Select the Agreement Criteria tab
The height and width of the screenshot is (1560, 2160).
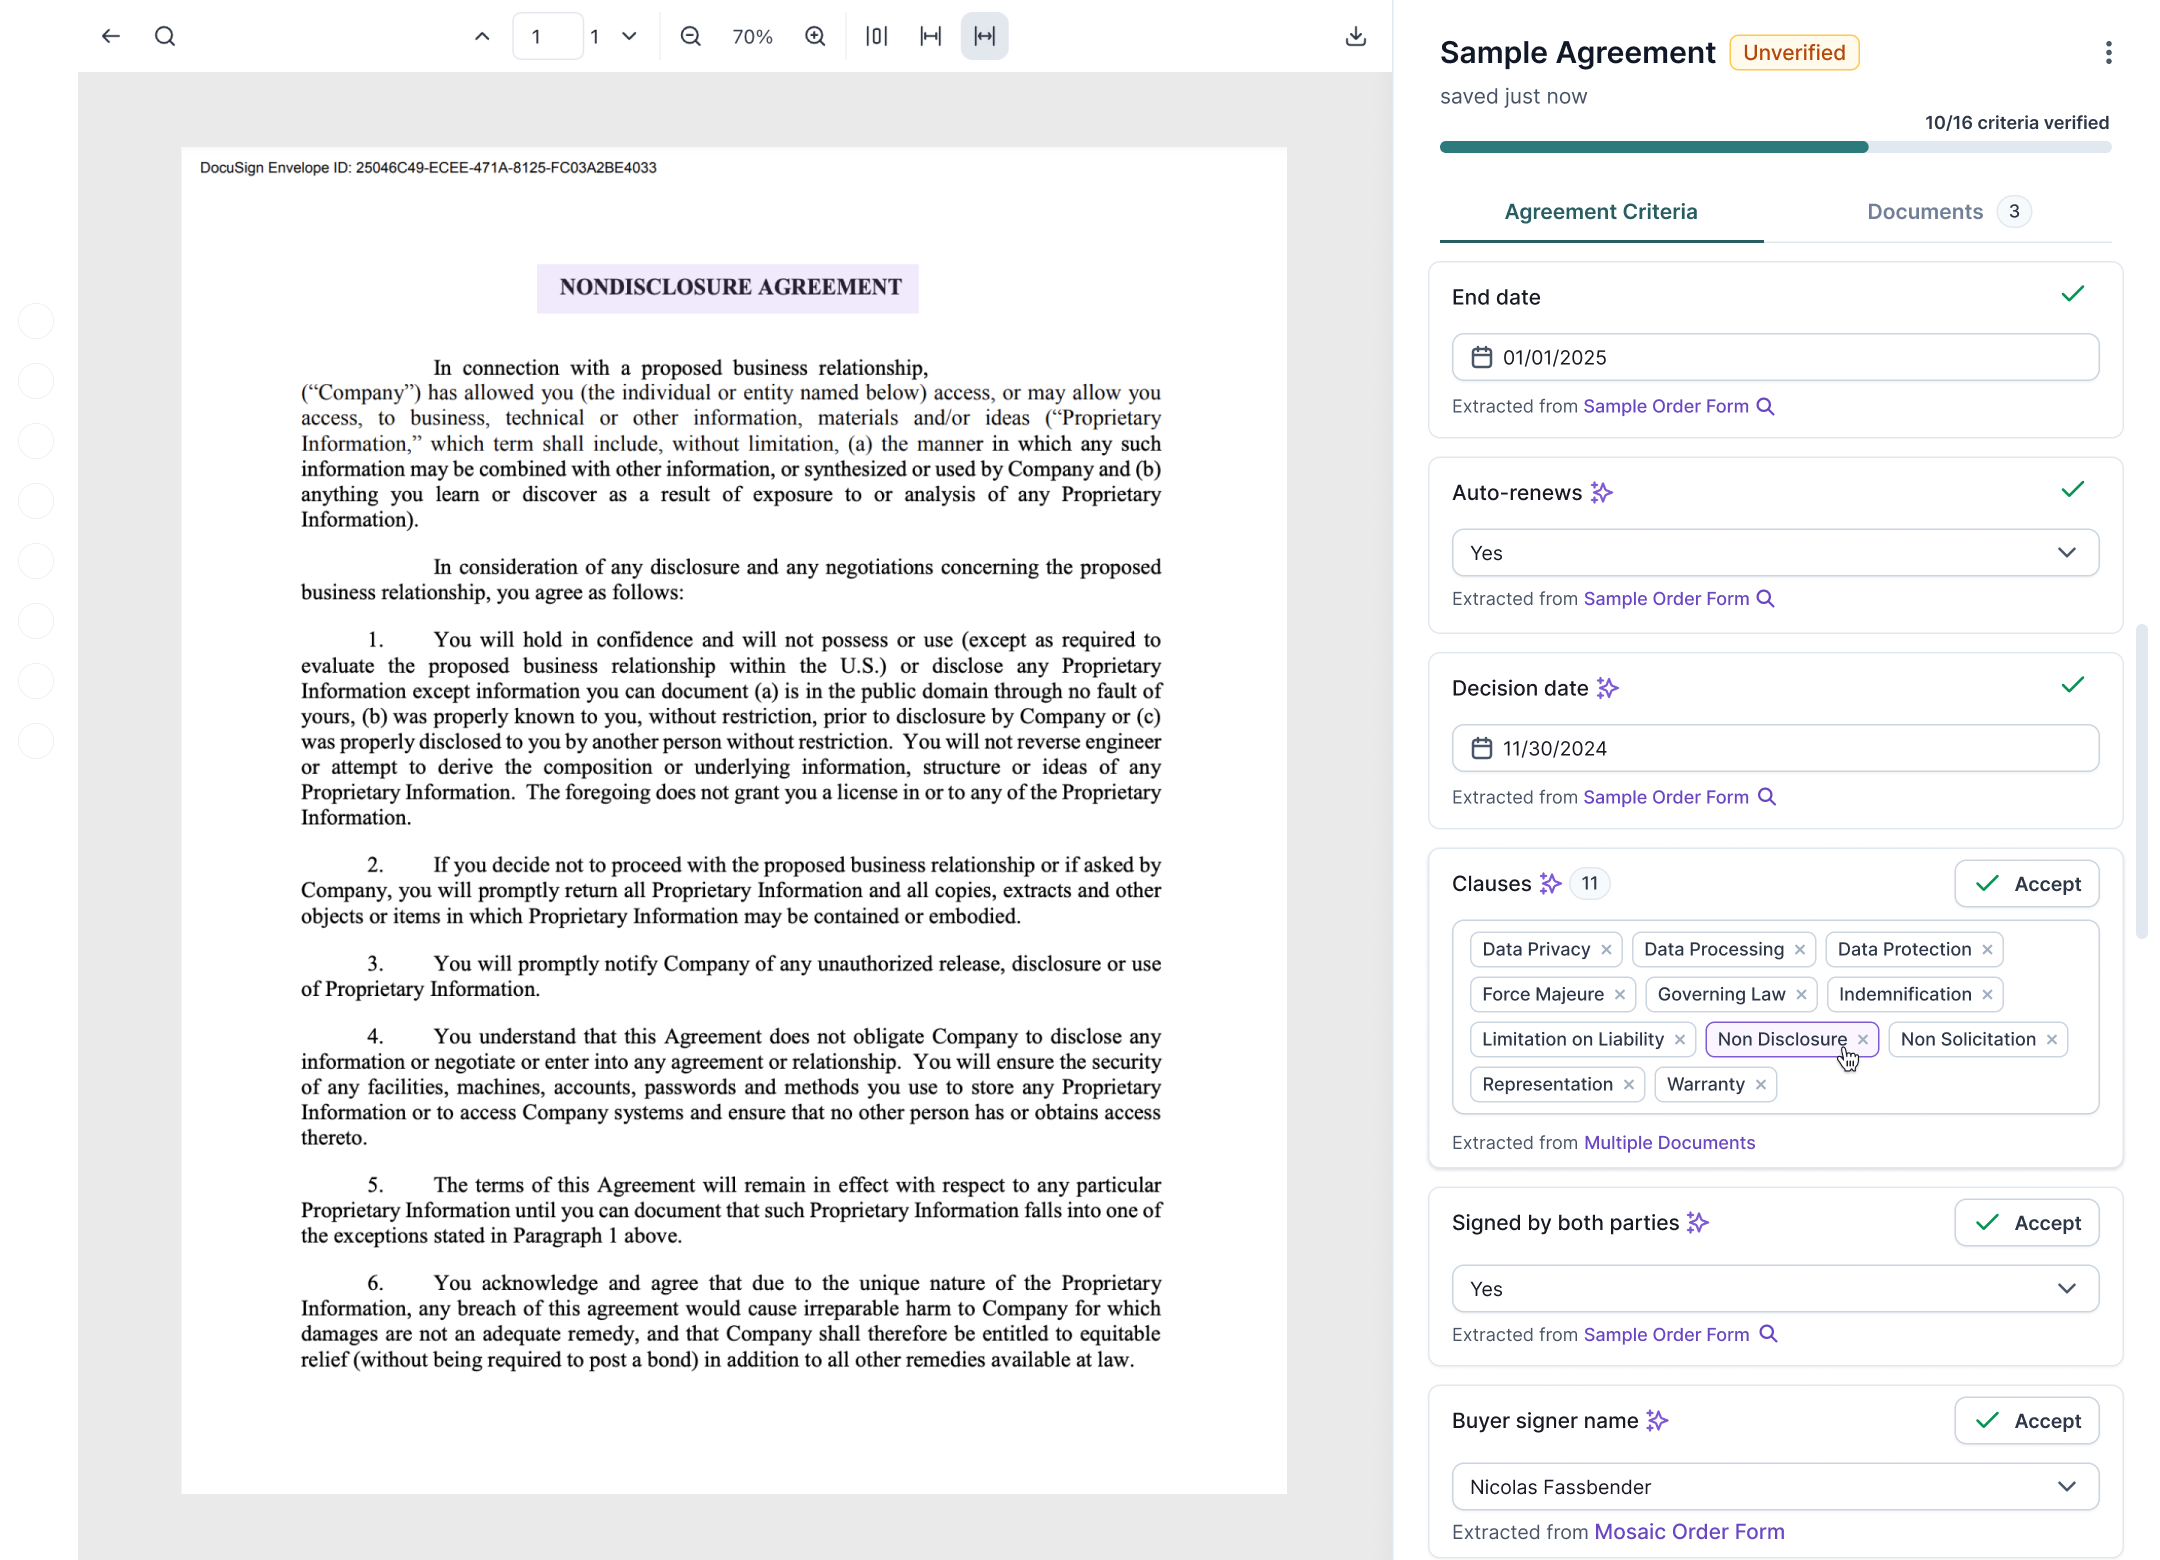coord(1600,211)
